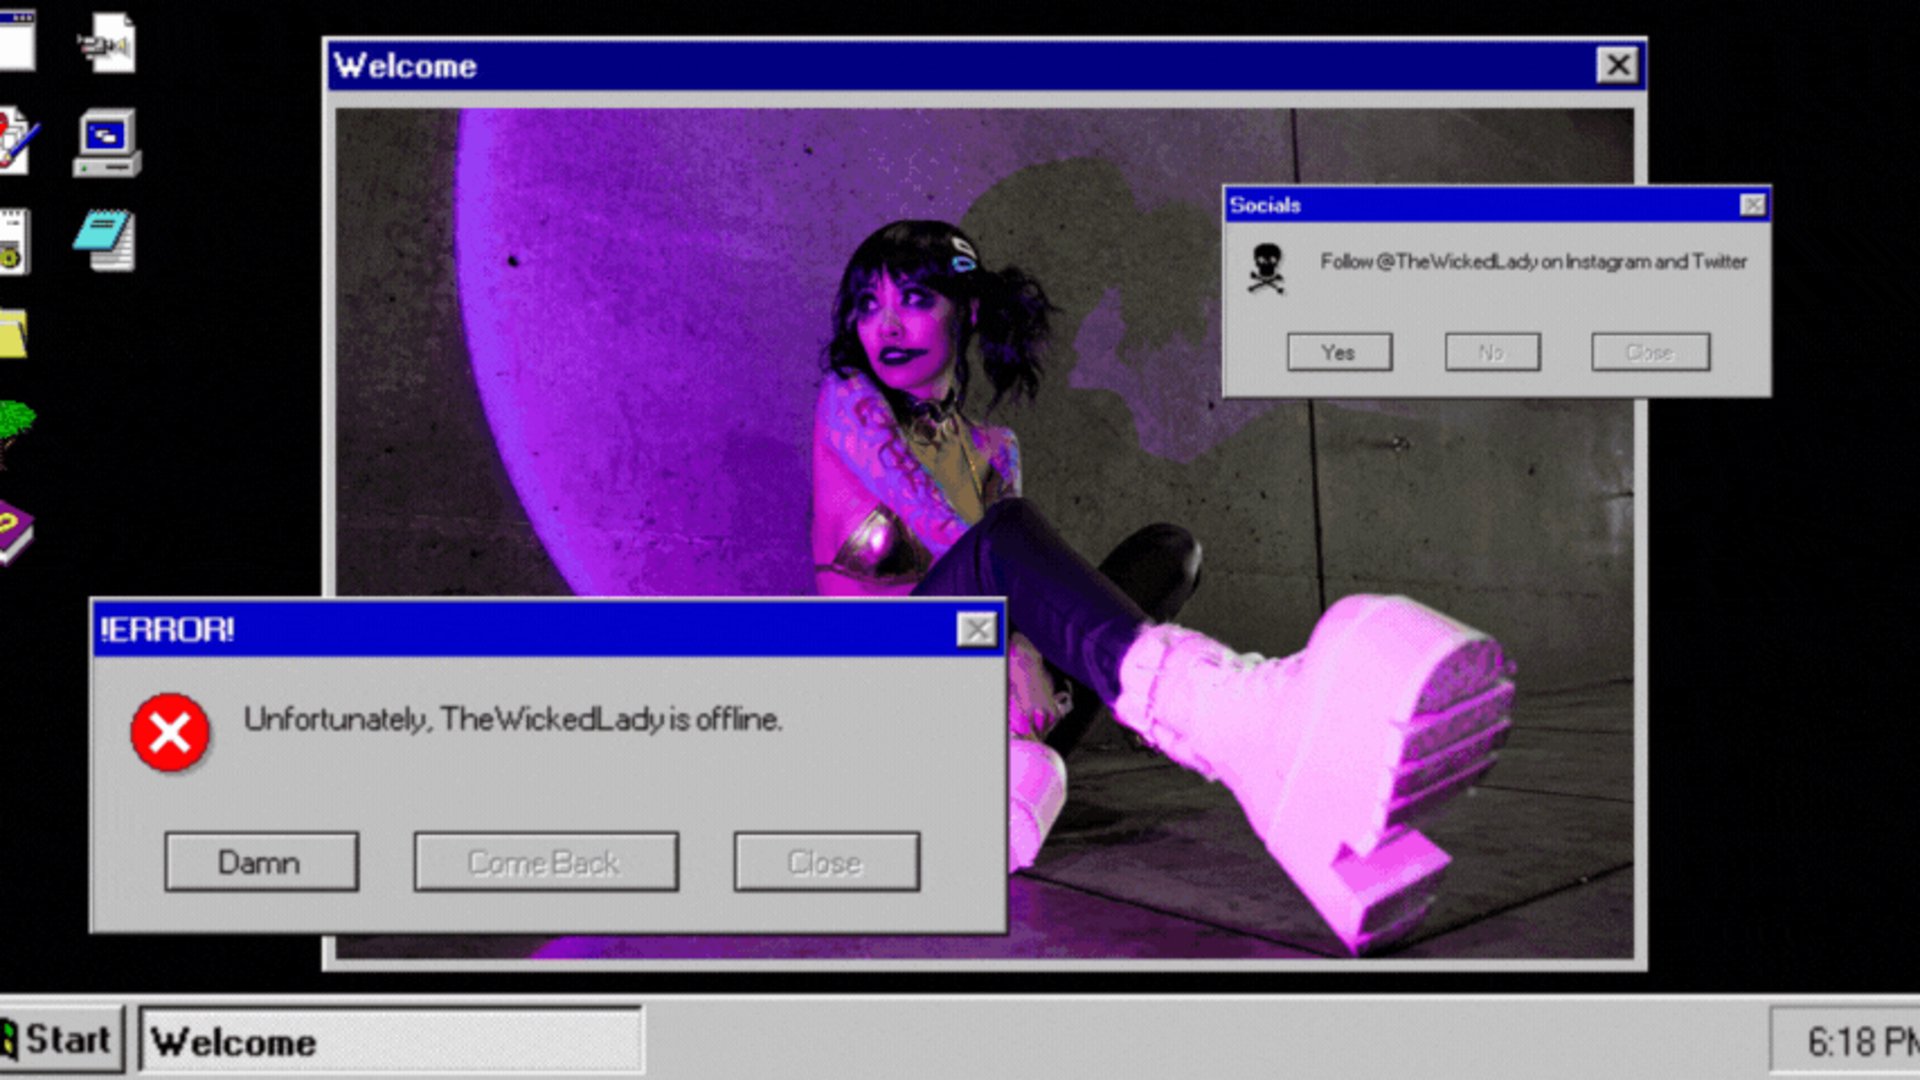This screenshot has height=1080, width=1920.
Task: Click the photo in Welcome window
Action: 985,534
